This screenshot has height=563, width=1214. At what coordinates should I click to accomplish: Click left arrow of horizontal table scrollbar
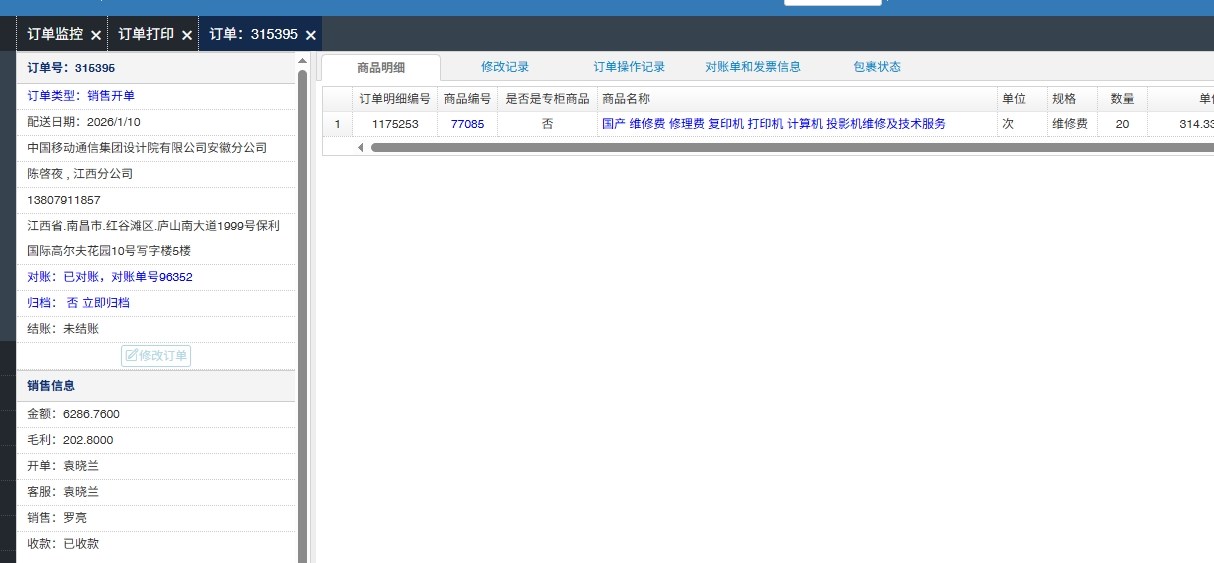361,147
